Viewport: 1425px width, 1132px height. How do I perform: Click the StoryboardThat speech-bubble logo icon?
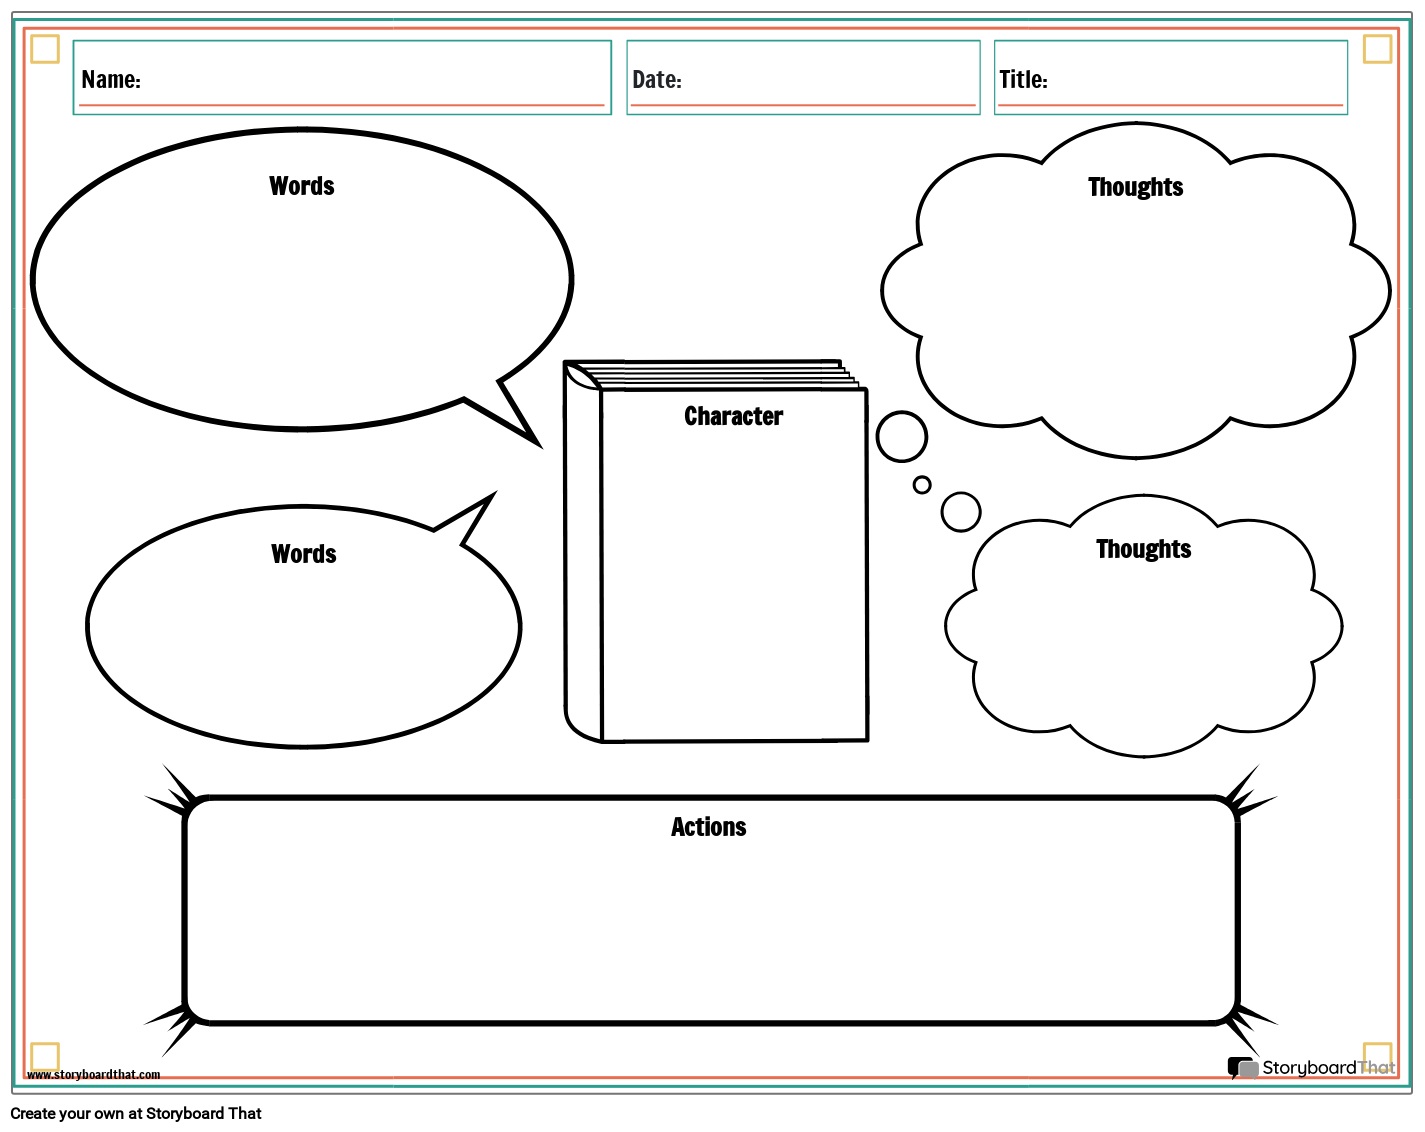[x=1242, y=1067]
